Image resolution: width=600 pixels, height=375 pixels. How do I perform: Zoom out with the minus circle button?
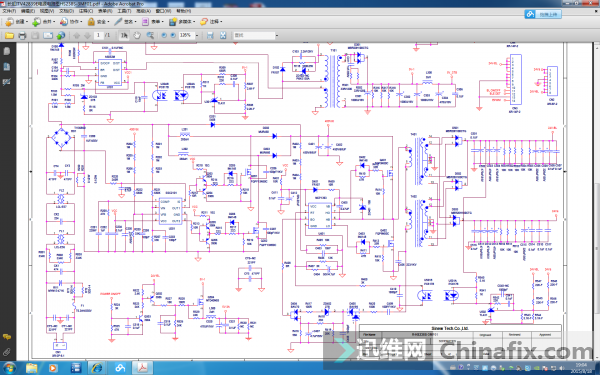click(164, 35)
